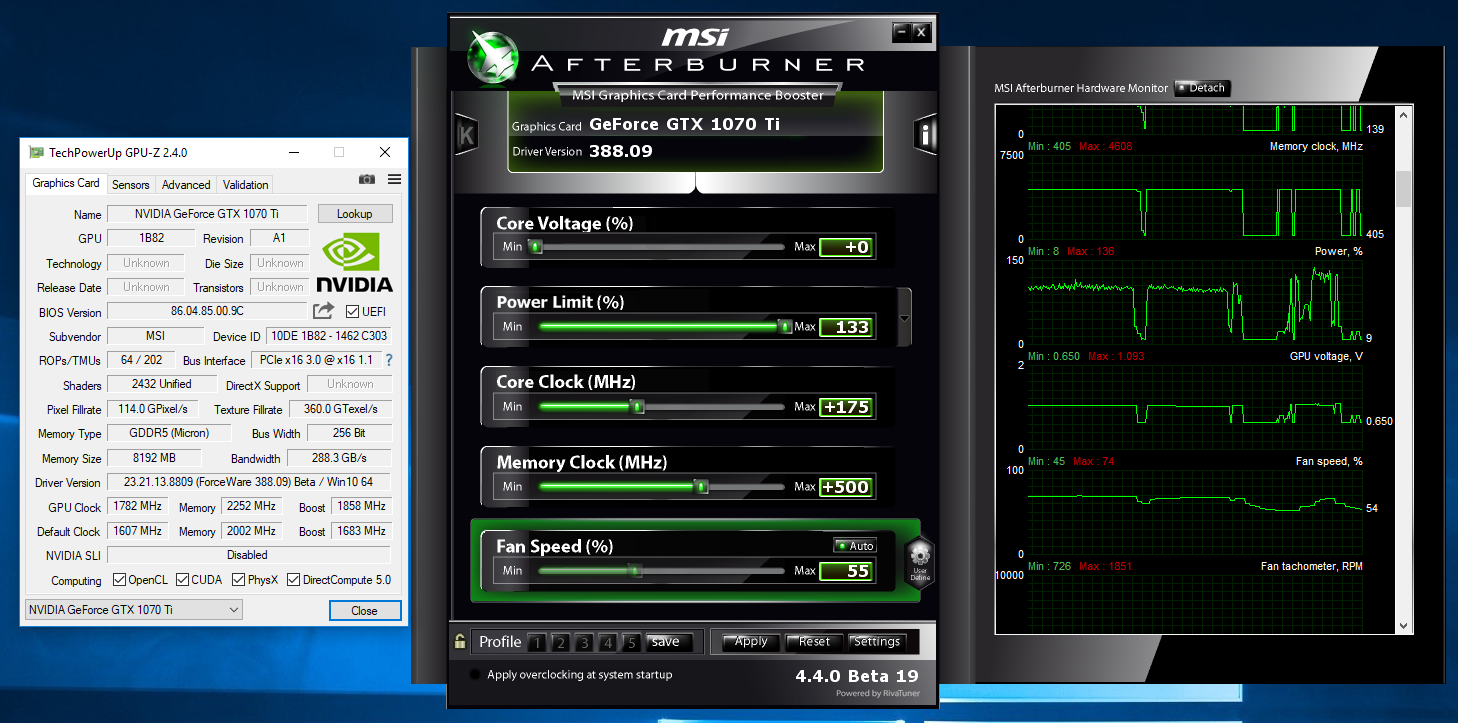The height and width of the screenshot is (723, 1458).
Task: Select Afterburner profile slot 1
Action: [537, 642]
